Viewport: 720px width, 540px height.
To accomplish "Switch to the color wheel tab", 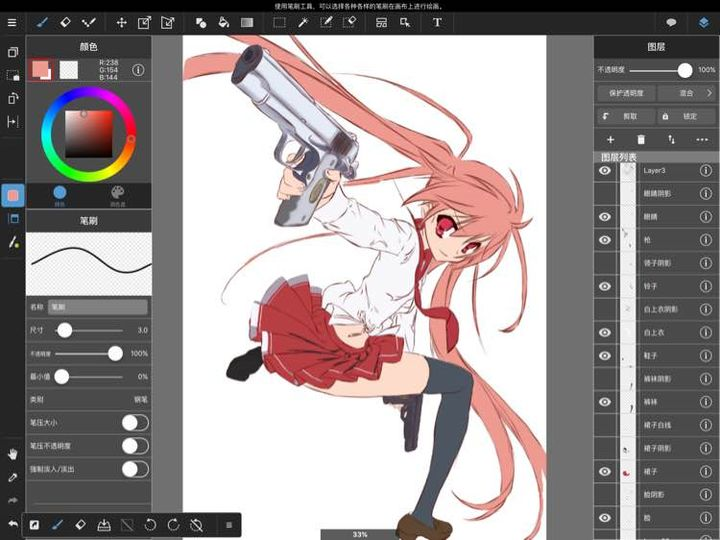I will (60, 196).
